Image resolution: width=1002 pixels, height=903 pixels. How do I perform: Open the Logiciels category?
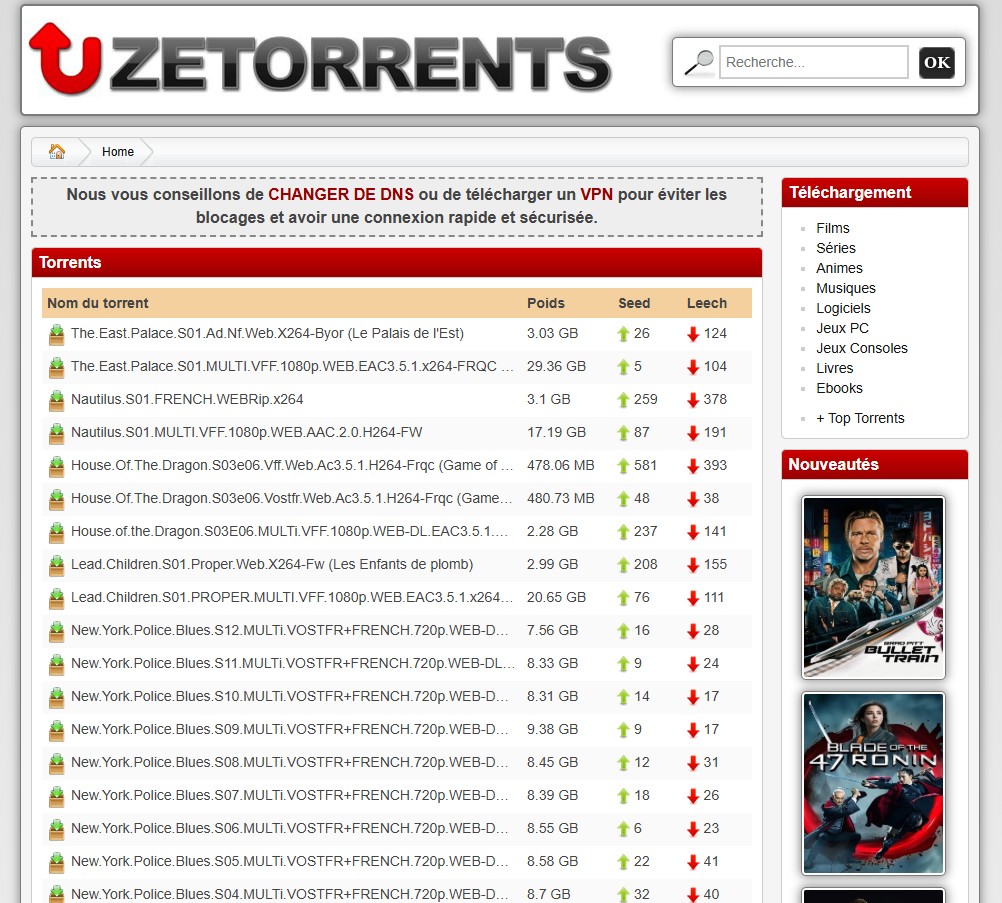point(843,308)
